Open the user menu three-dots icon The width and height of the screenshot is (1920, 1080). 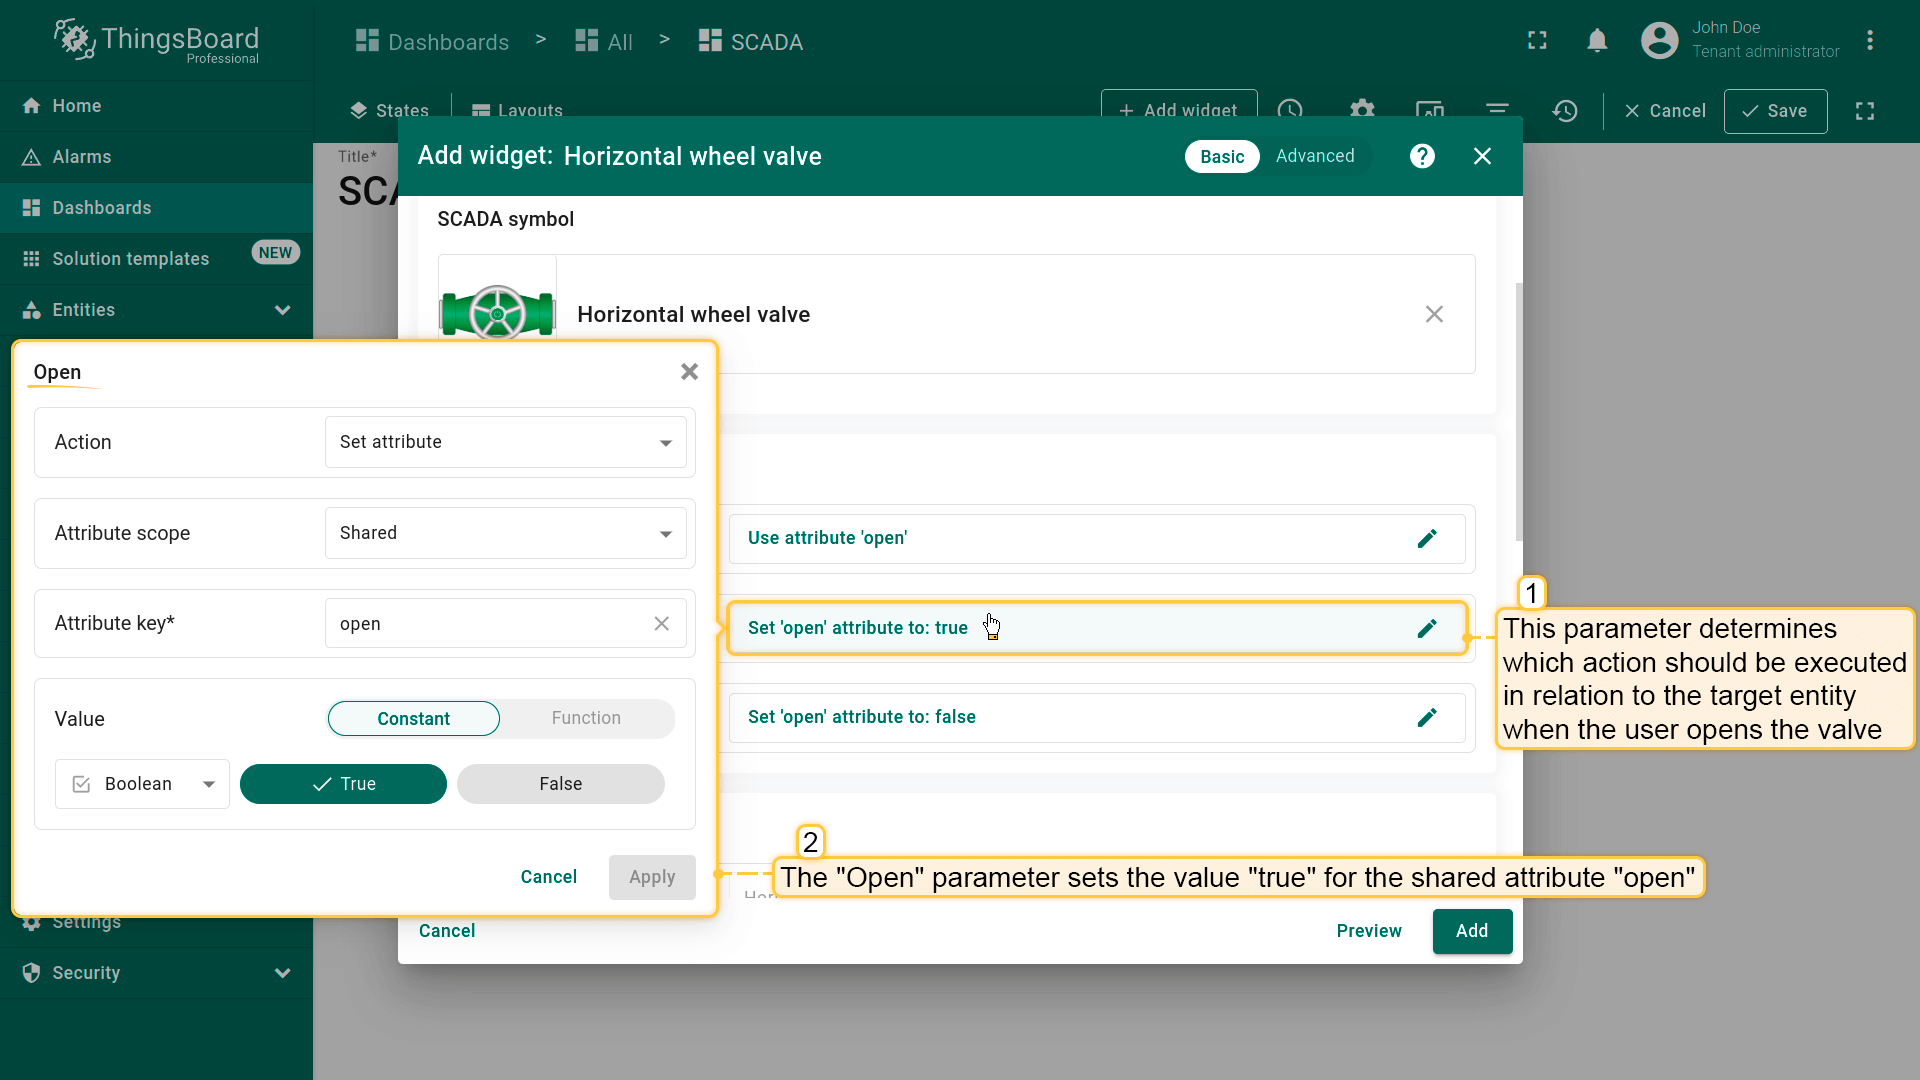click(1870, 41)
